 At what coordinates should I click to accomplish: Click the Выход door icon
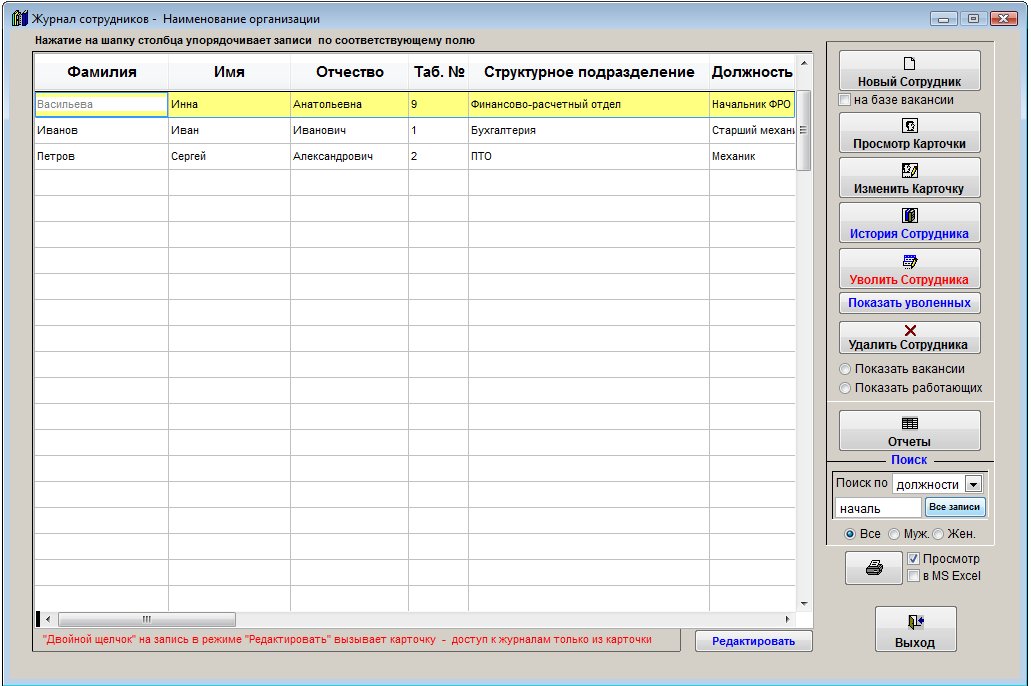(x=915, y=622)
